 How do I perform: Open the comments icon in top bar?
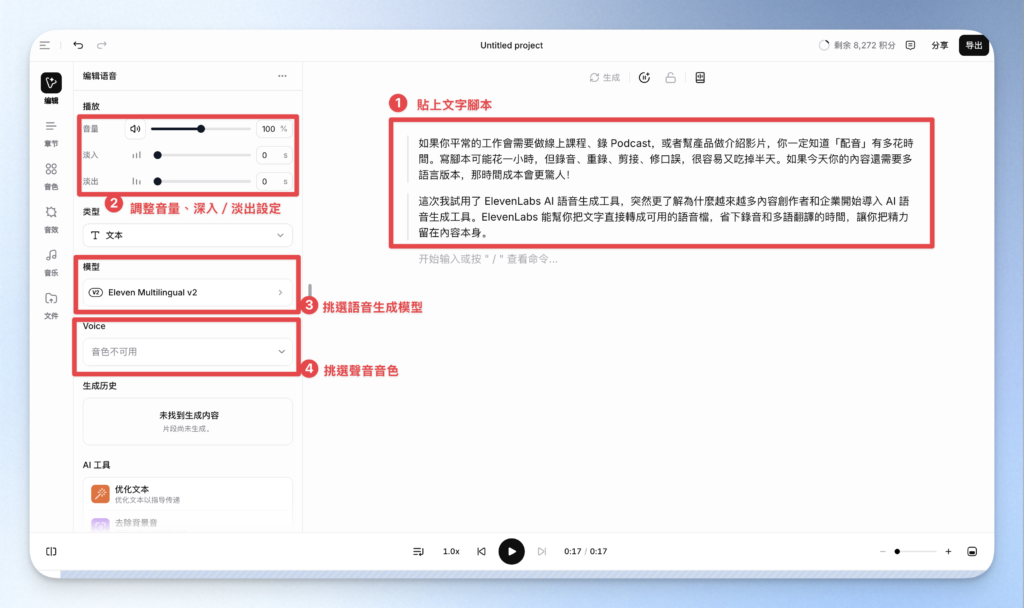coord(910,45)
